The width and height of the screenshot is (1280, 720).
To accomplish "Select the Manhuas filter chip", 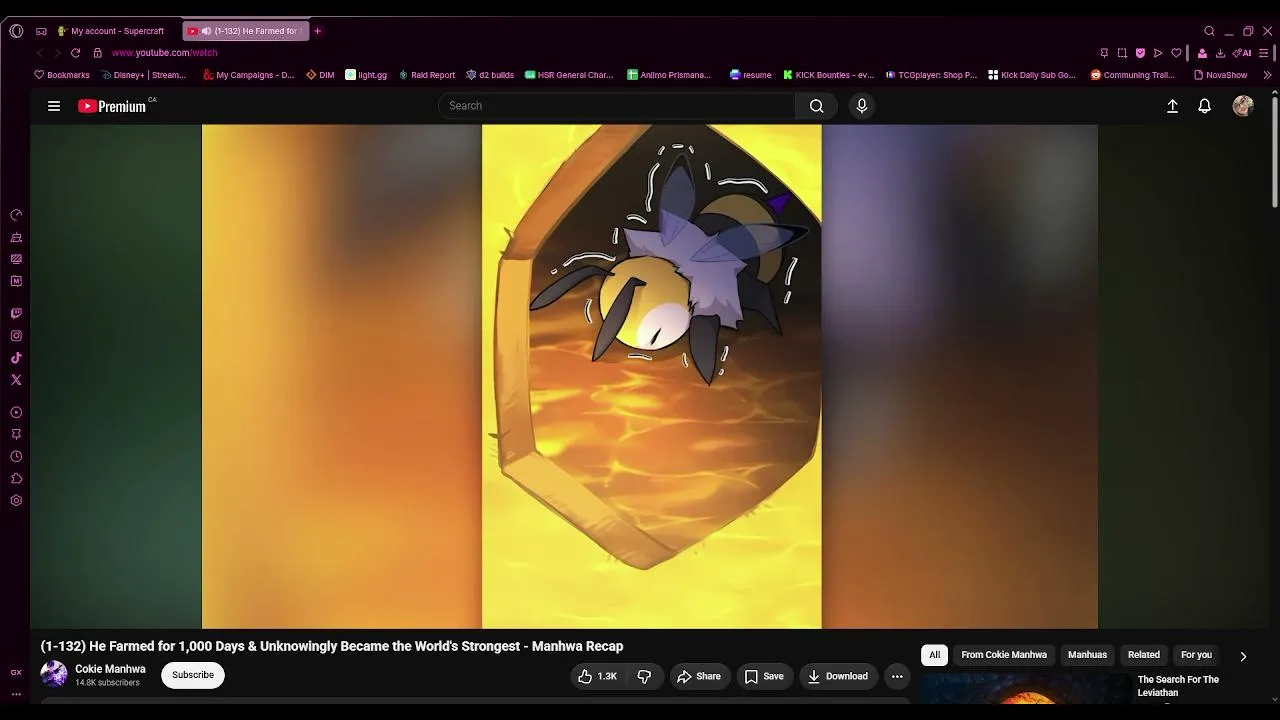I will click(1087, 656).
